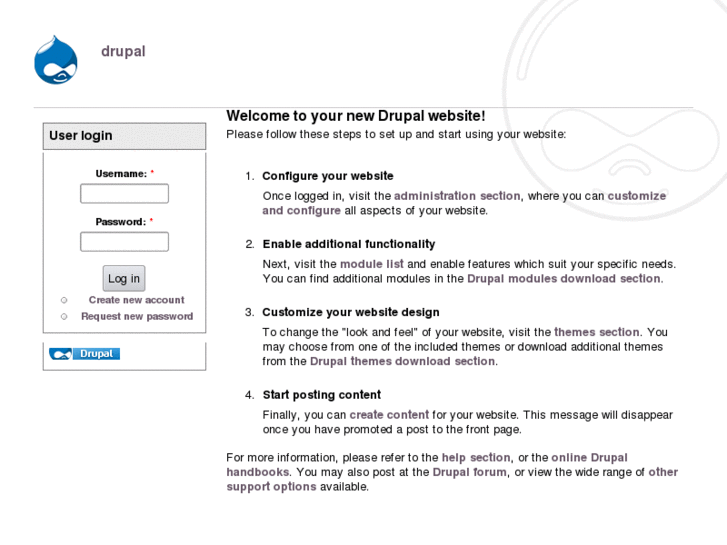Focus the Username input field

[124, 193]
